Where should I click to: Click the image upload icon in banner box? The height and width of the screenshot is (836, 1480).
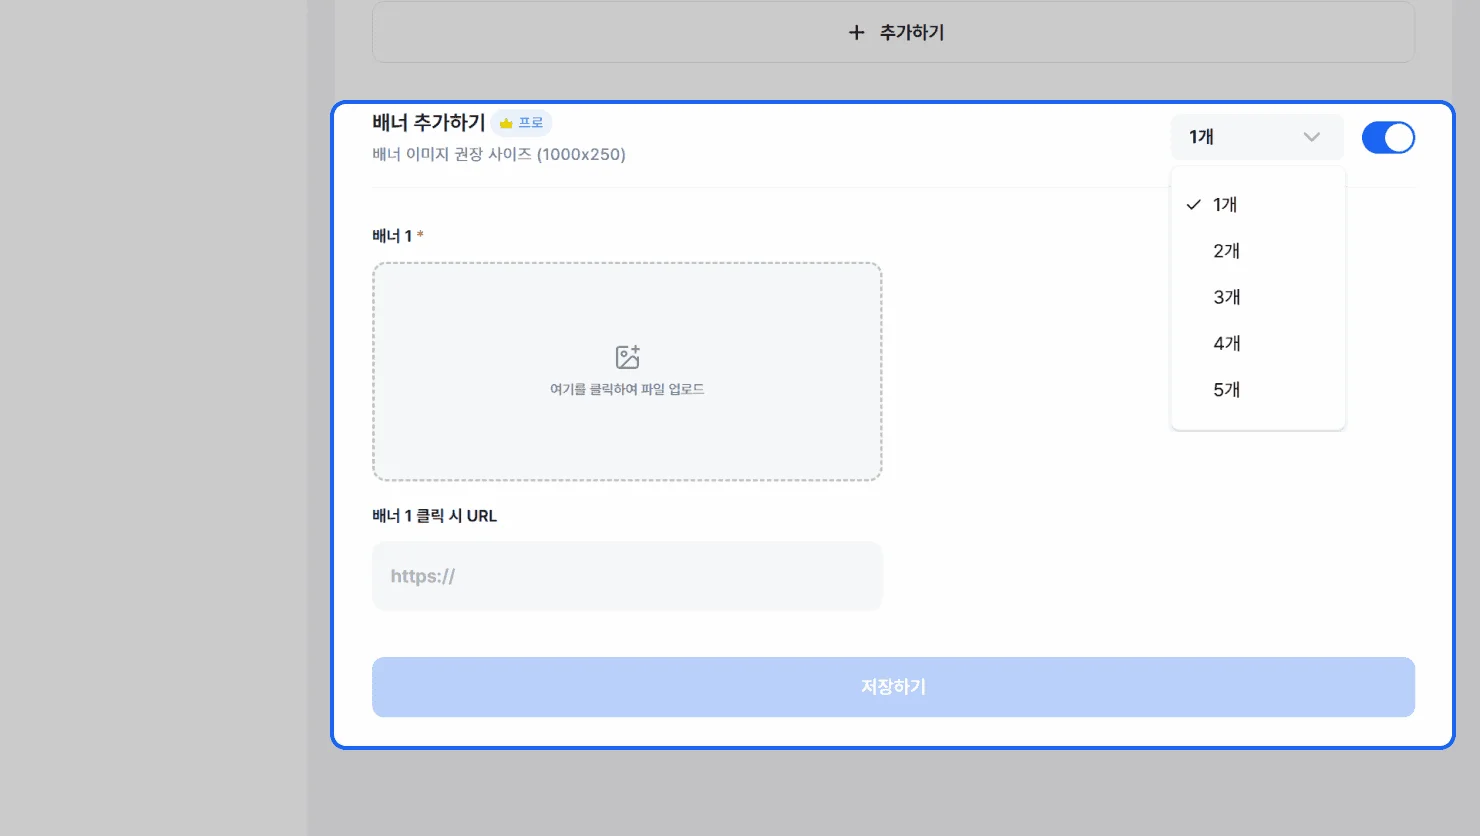point(627,357)
